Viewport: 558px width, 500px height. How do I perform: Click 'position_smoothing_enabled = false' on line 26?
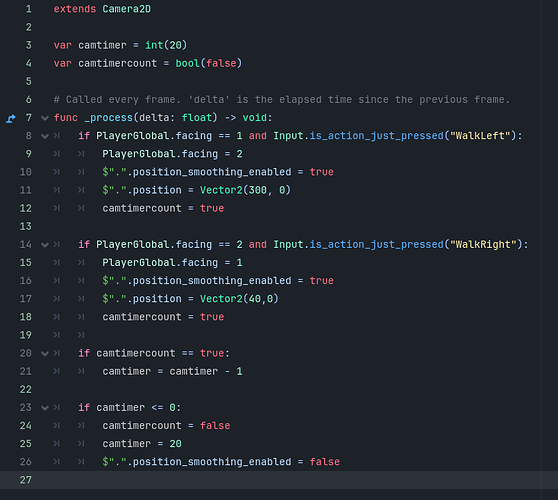236,462
